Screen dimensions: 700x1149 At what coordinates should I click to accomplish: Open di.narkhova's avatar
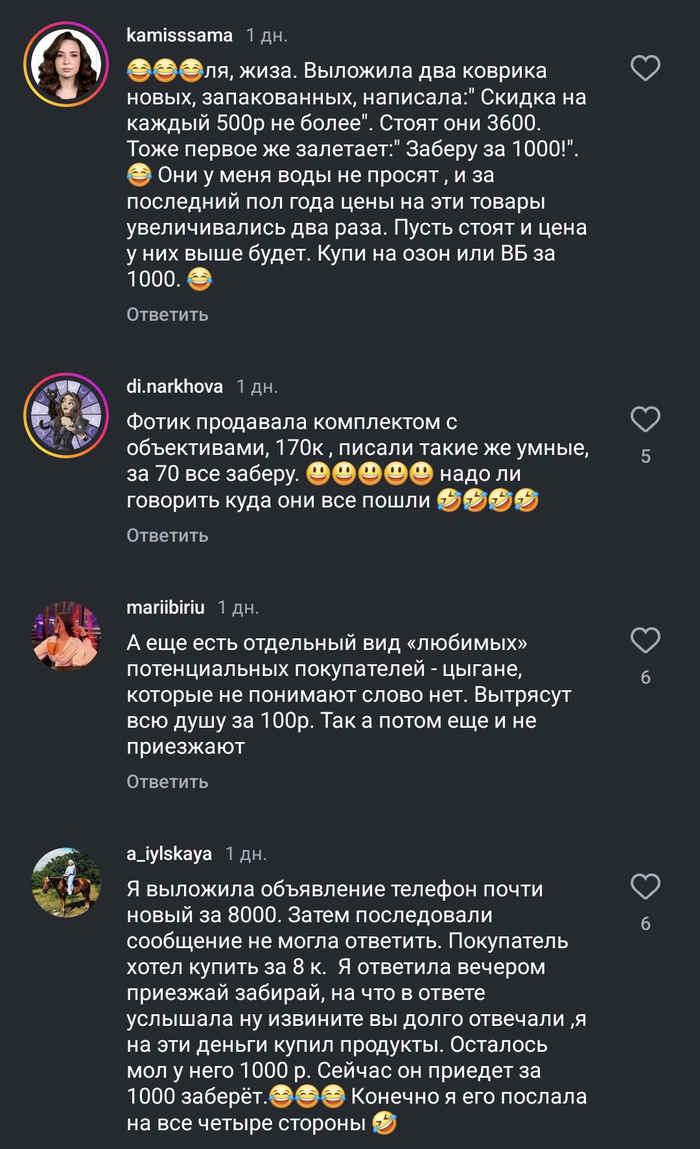click(67, 413)
